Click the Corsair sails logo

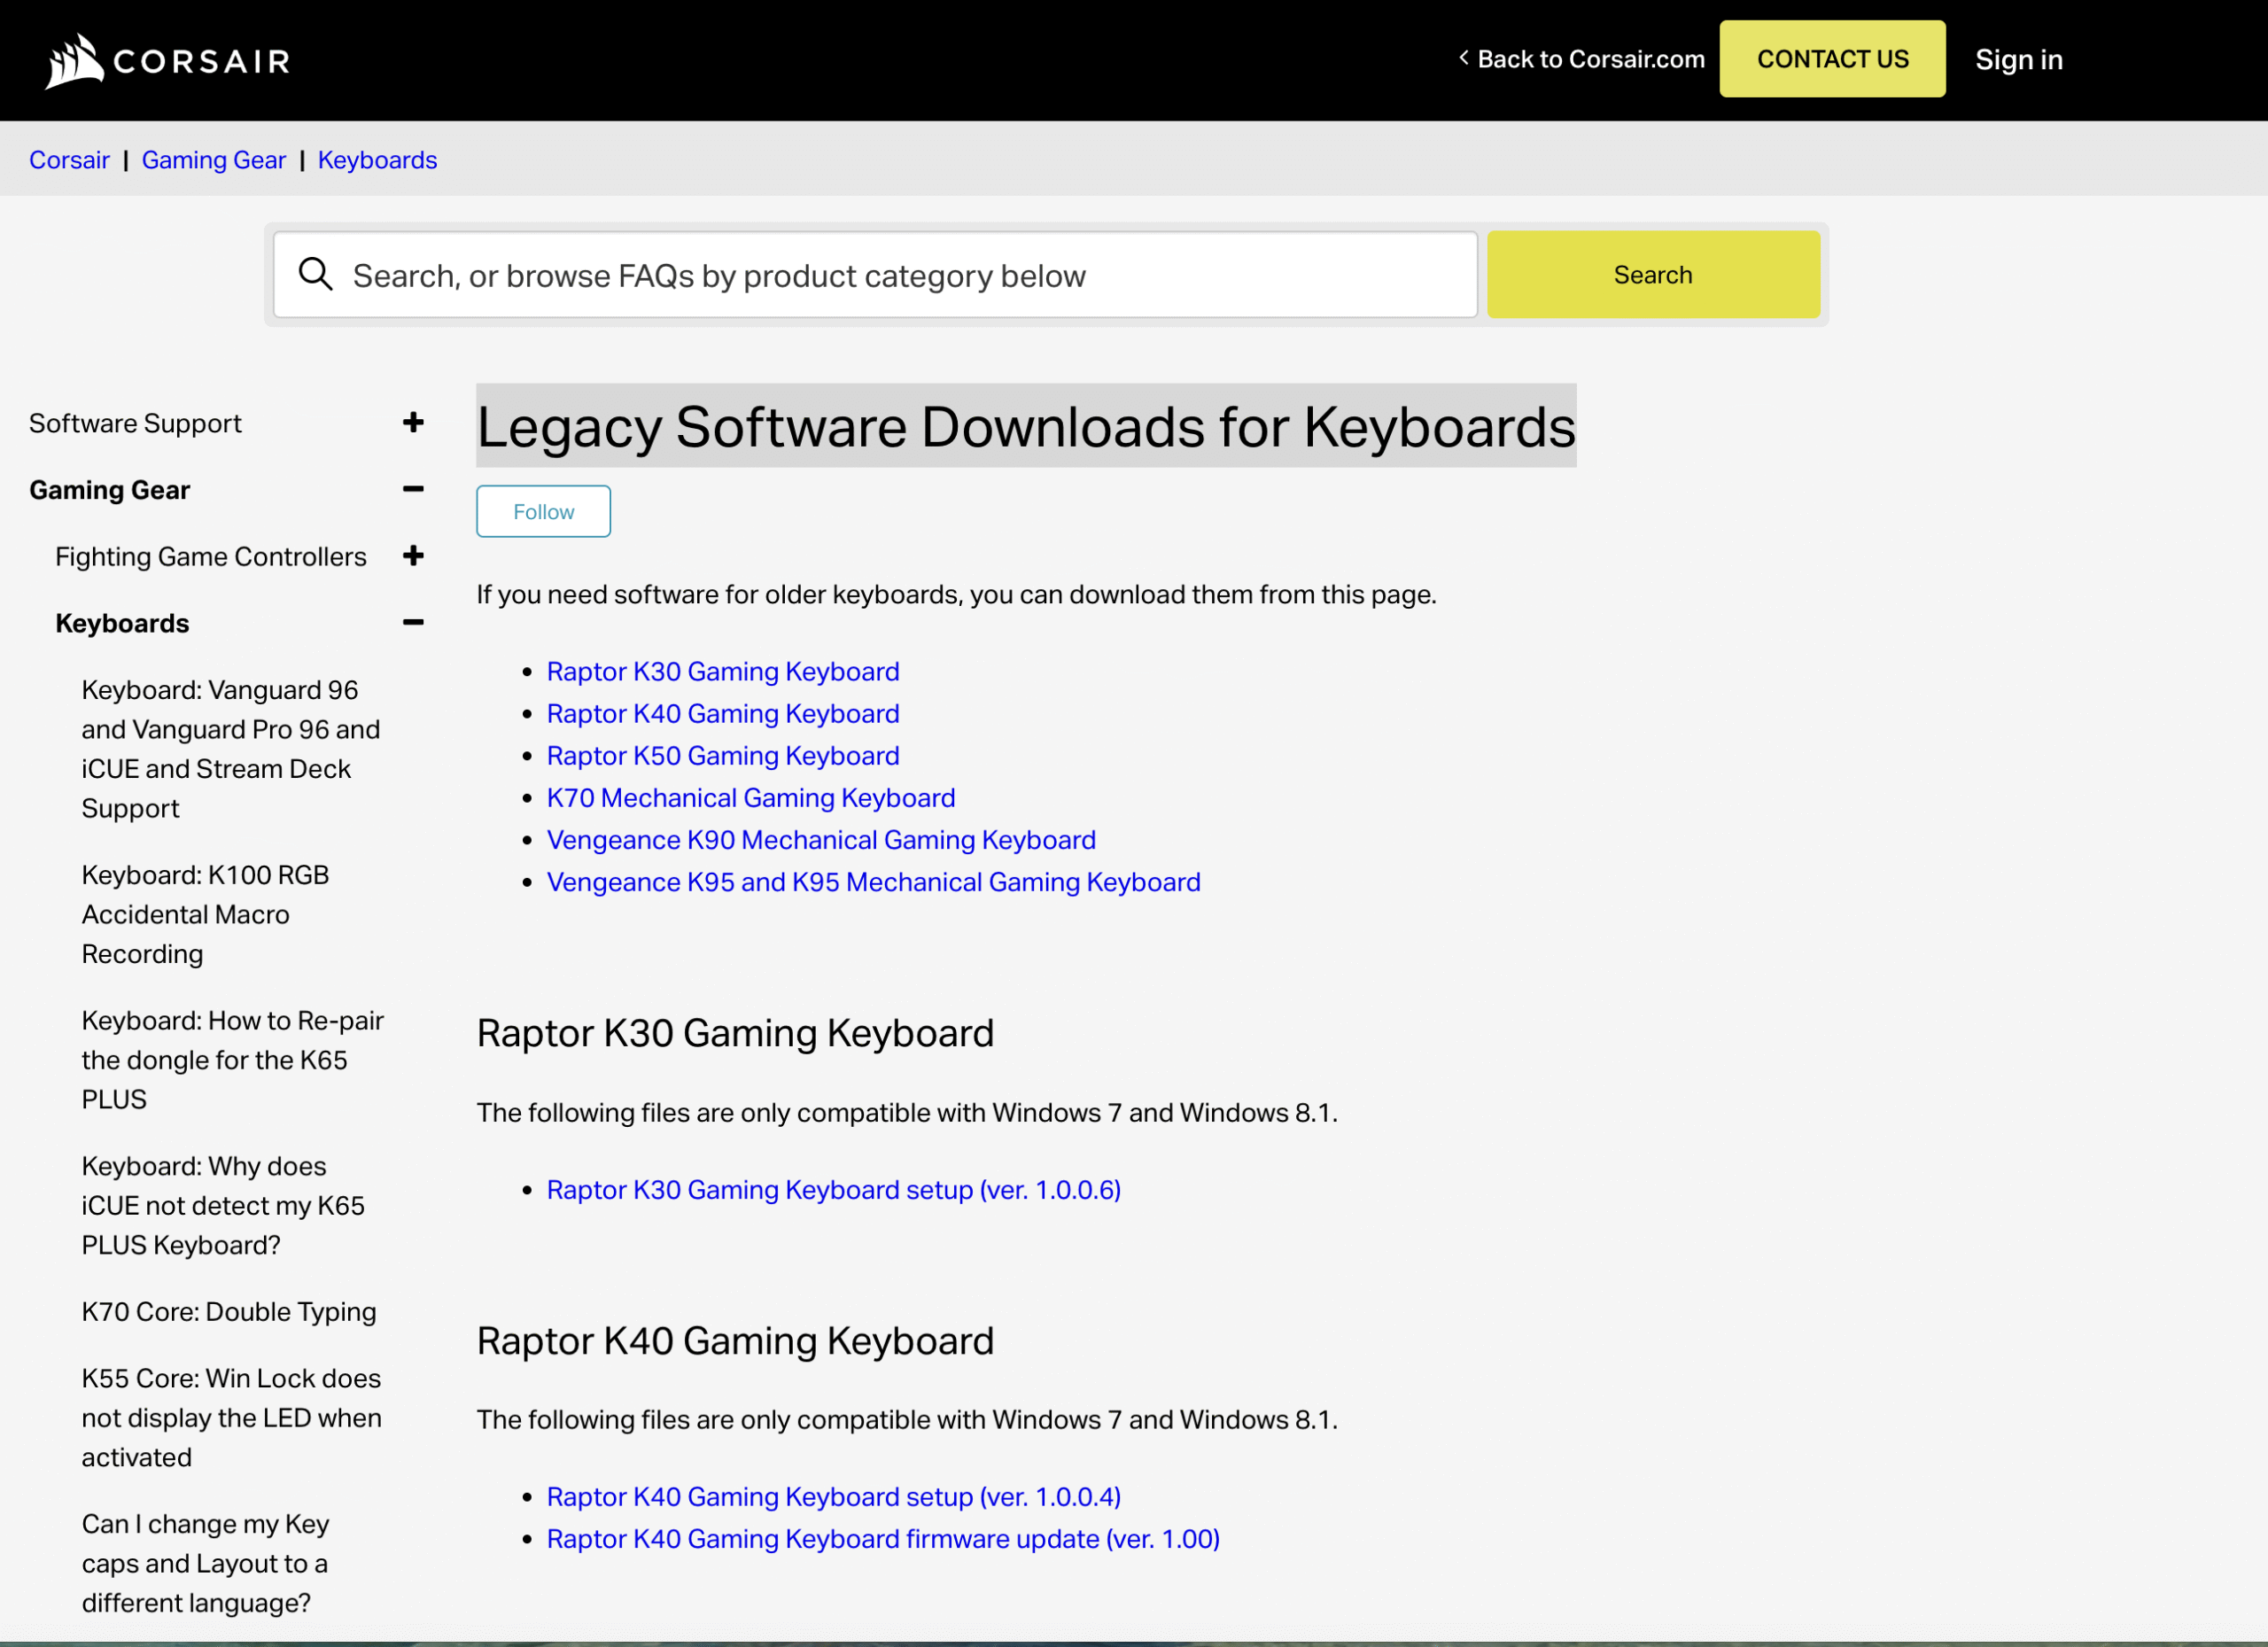pos(75,61)
